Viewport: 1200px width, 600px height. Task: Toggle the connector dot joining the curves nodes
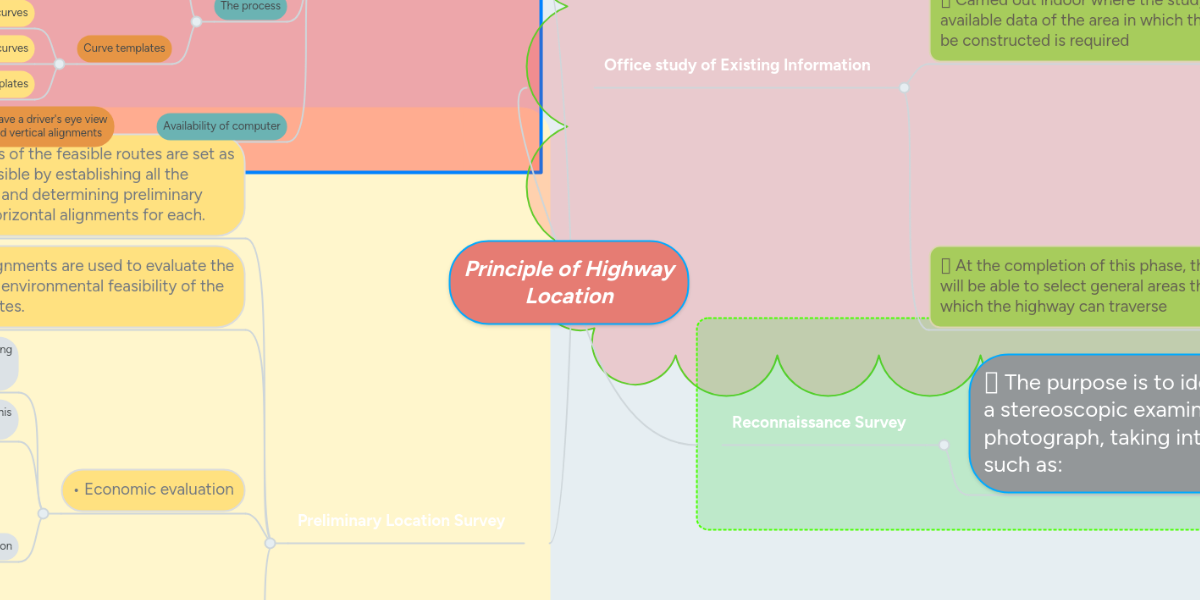click(60, 64)
